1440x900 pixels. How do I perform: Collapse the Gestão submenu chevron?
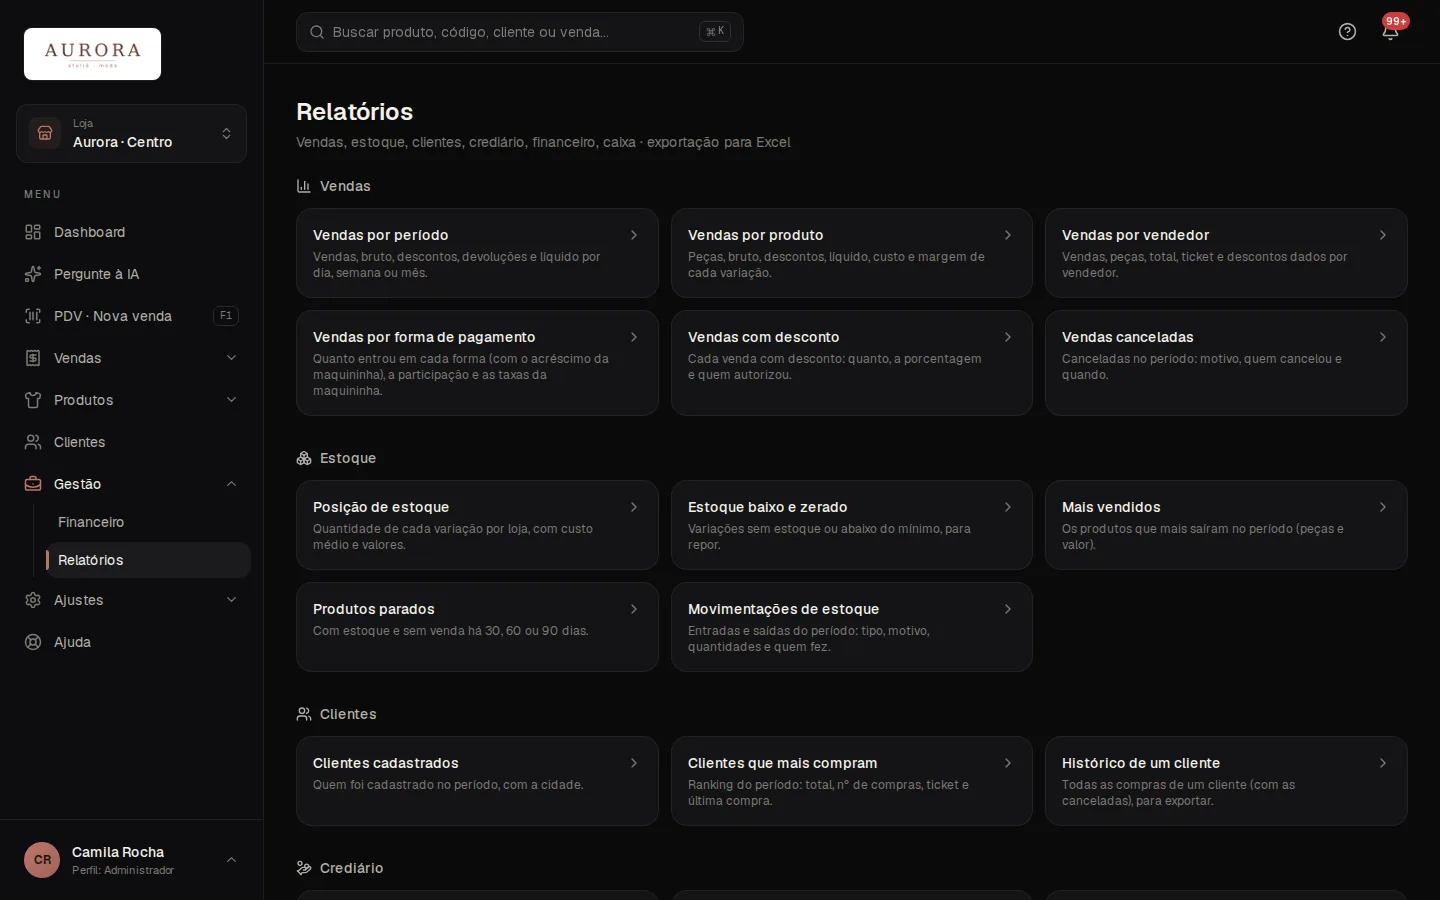click(231, 484)
